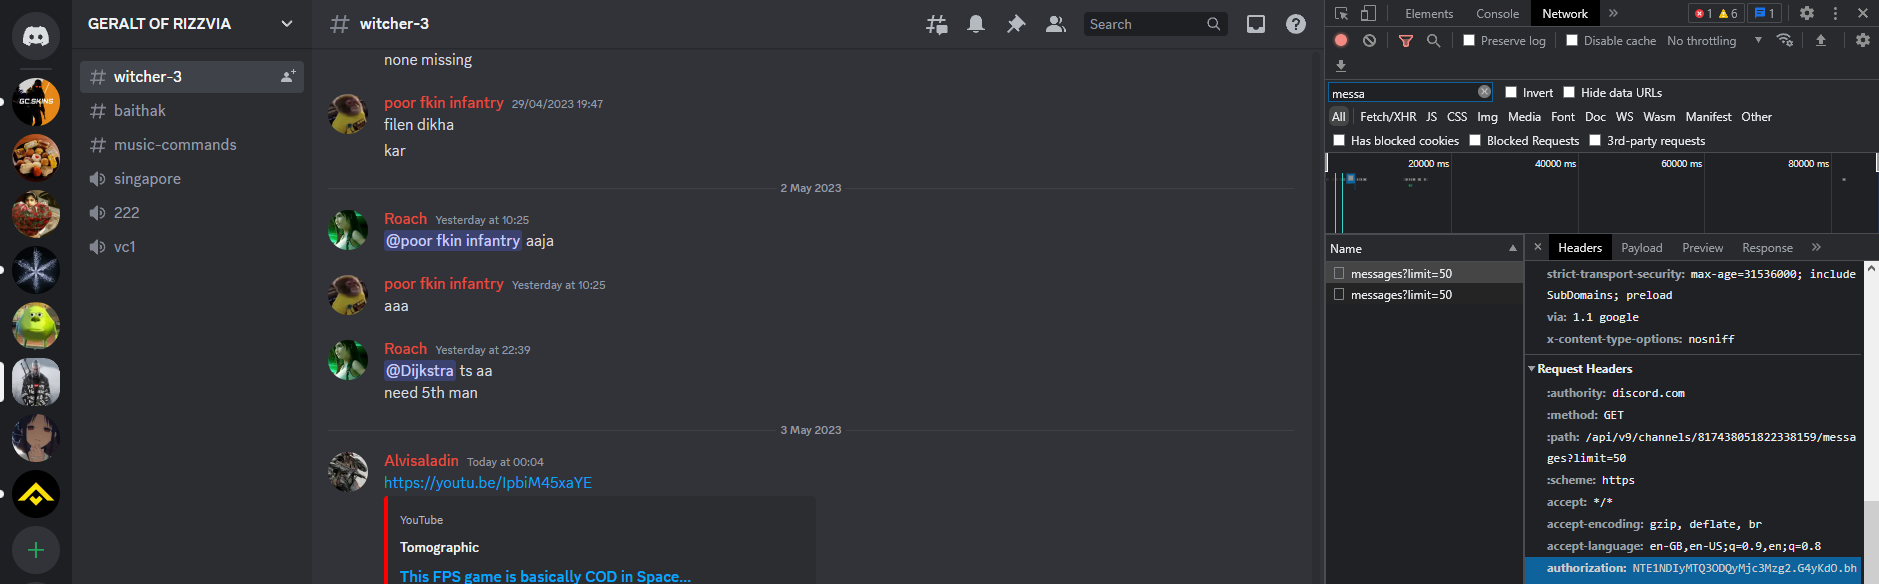Click the @Dijkstra mention
This screenshot has width=1879, height=584.
point(420,370)
